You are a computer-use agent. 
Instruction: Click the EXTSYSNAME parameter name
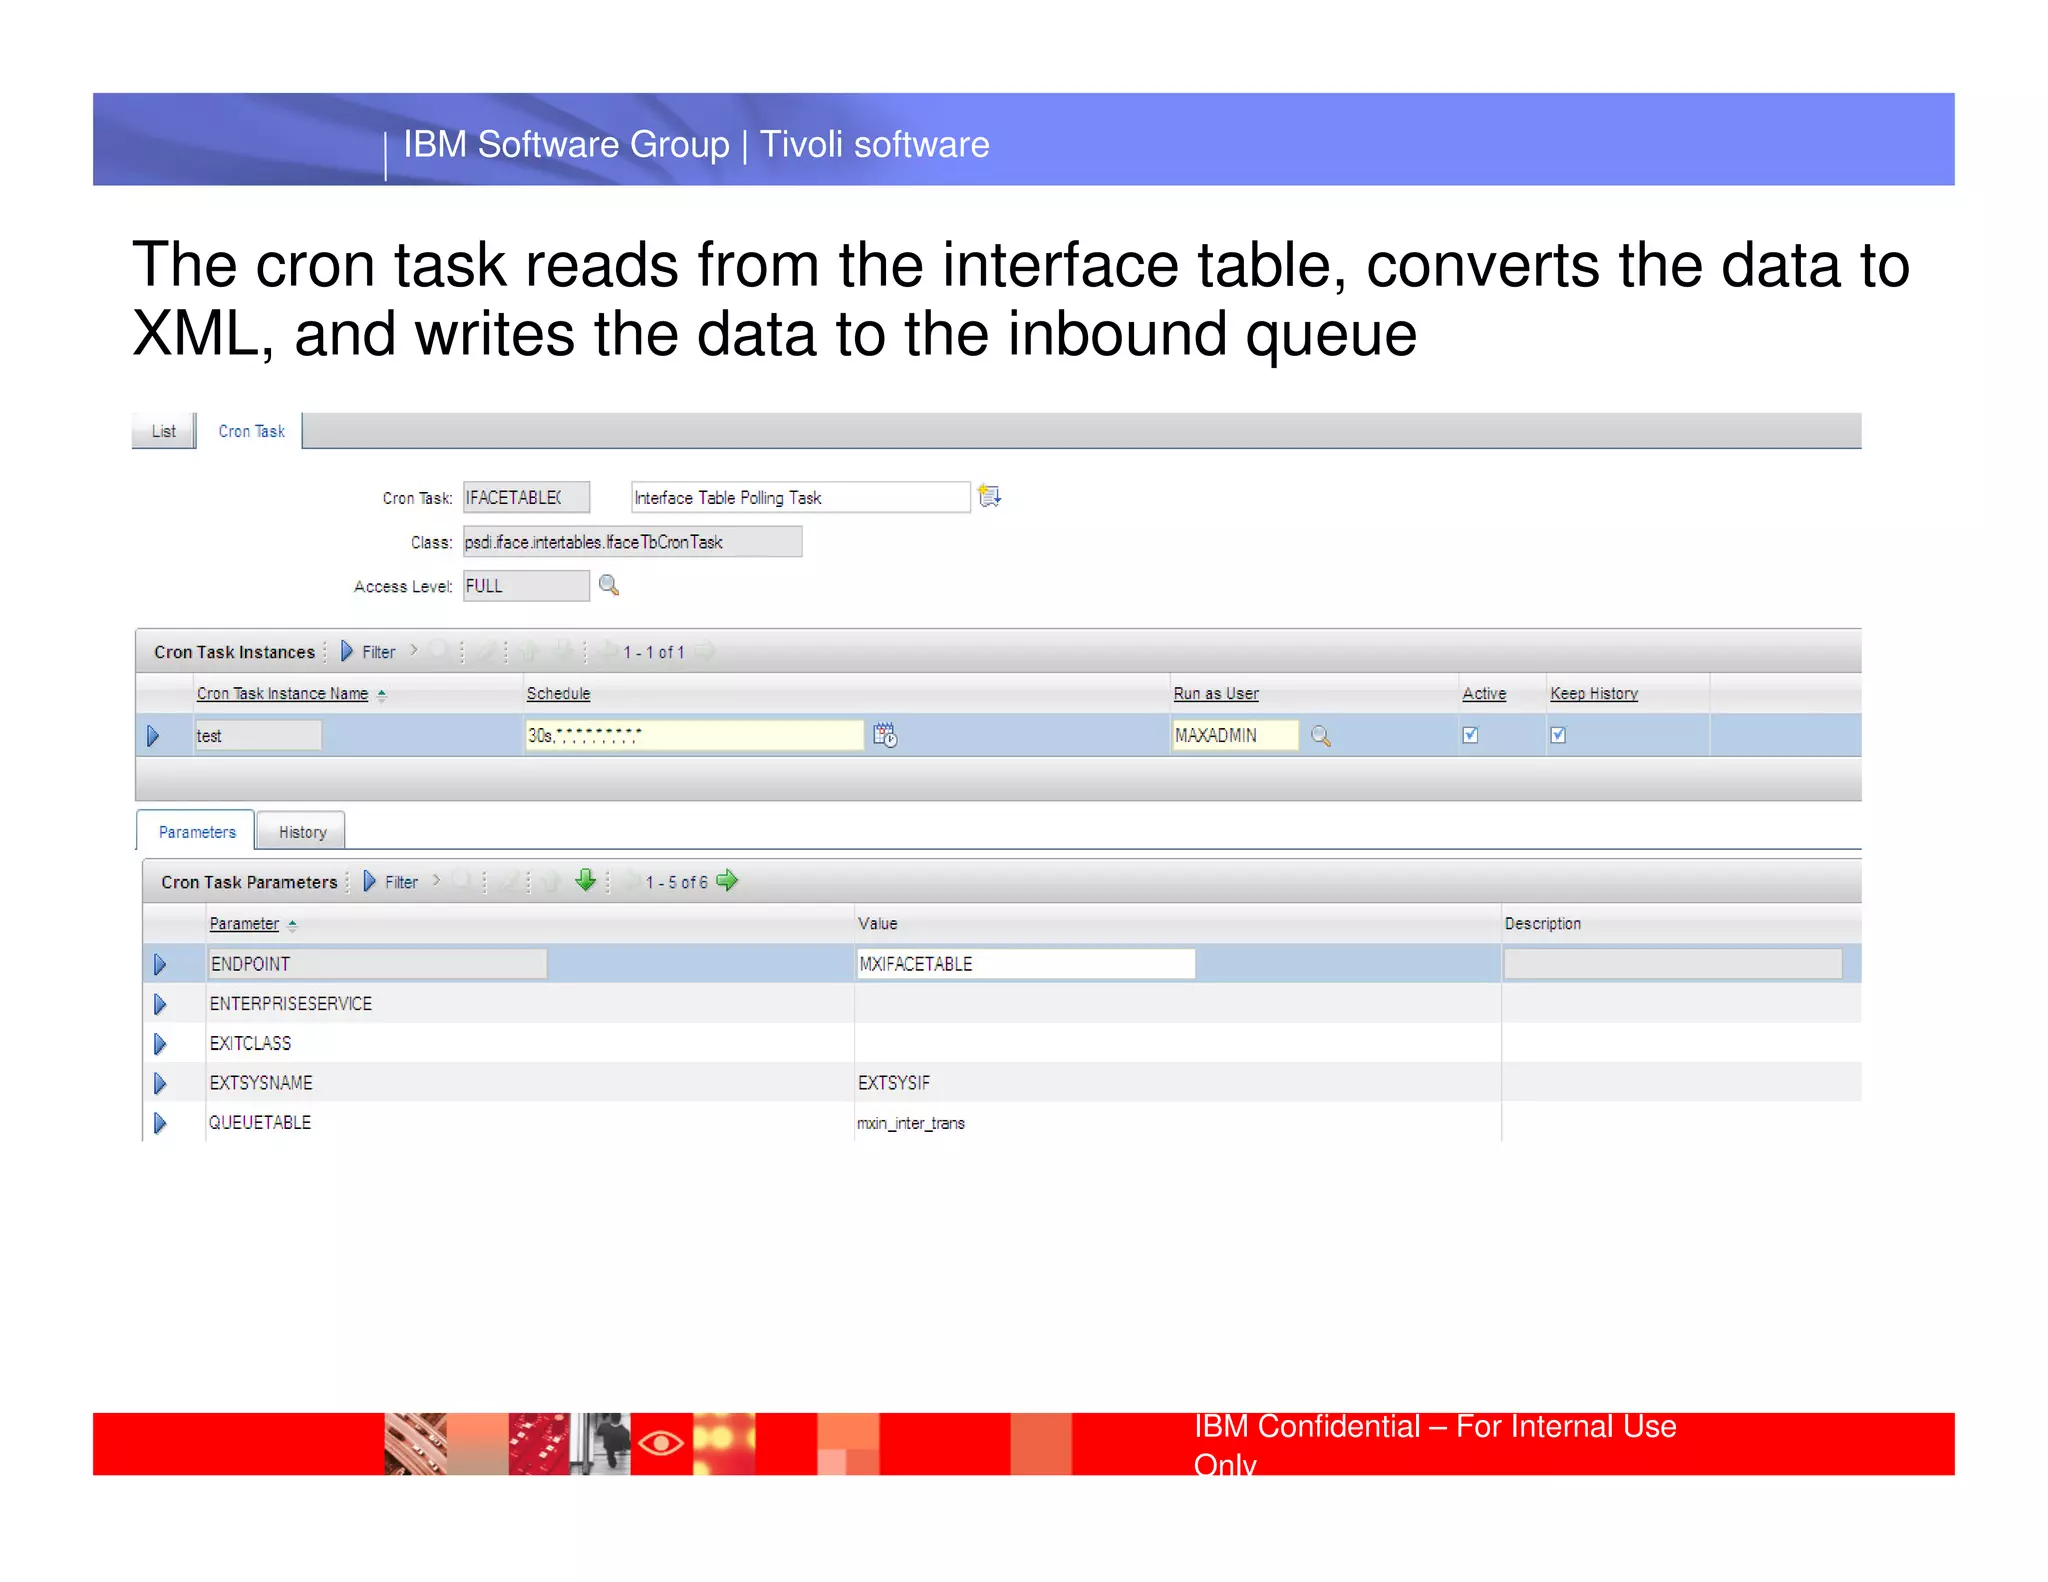(261, 1083)
